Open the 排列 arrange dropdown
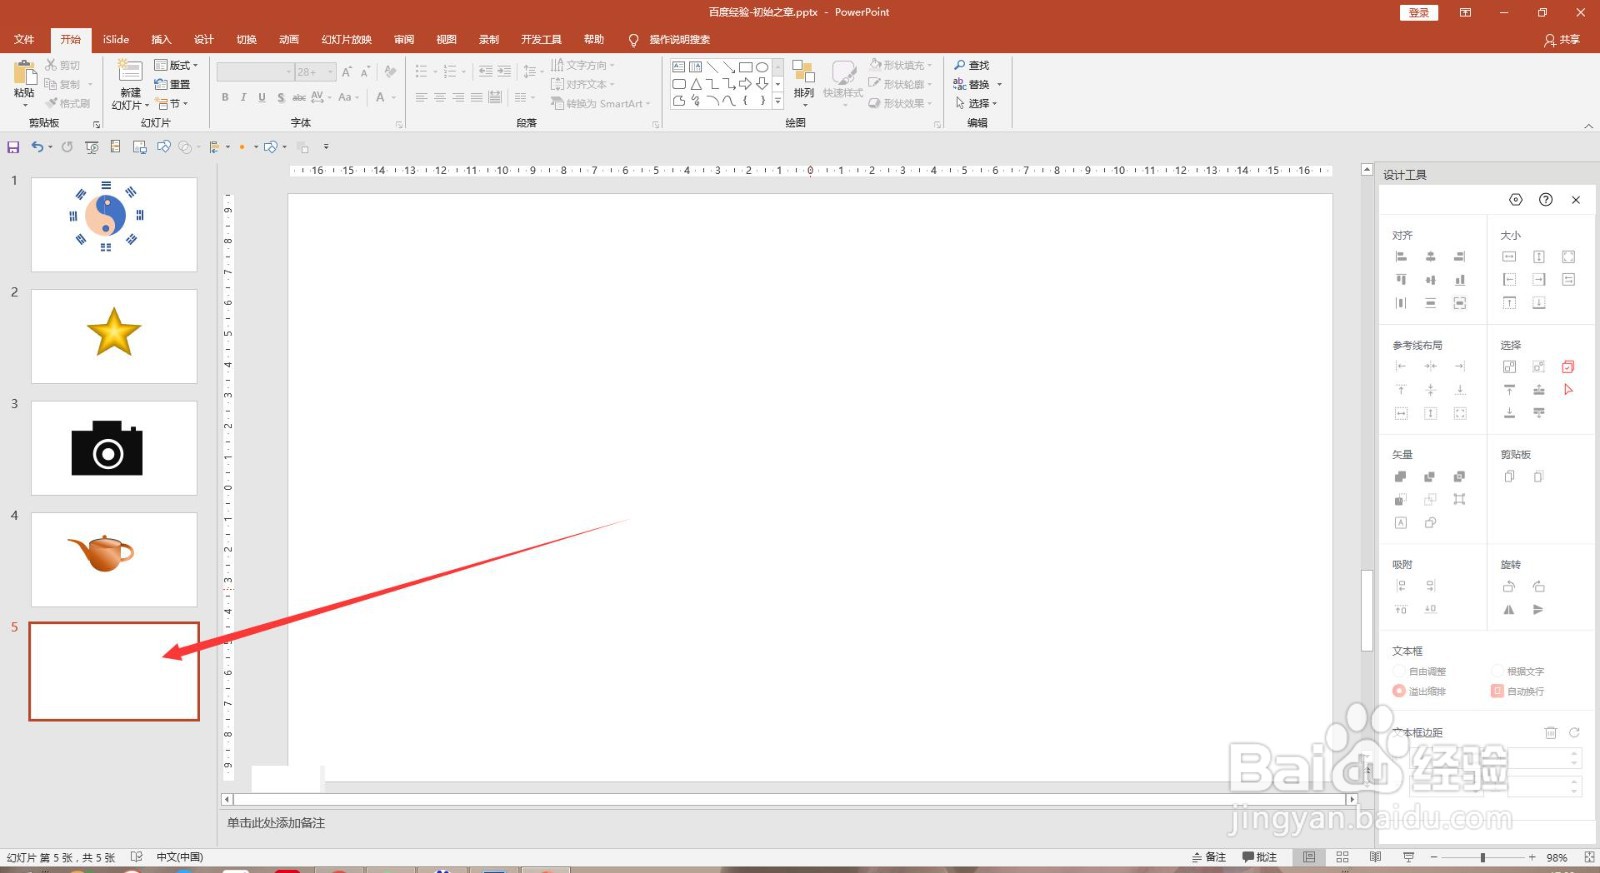1600x873 pixels. [x=804, y=83]
